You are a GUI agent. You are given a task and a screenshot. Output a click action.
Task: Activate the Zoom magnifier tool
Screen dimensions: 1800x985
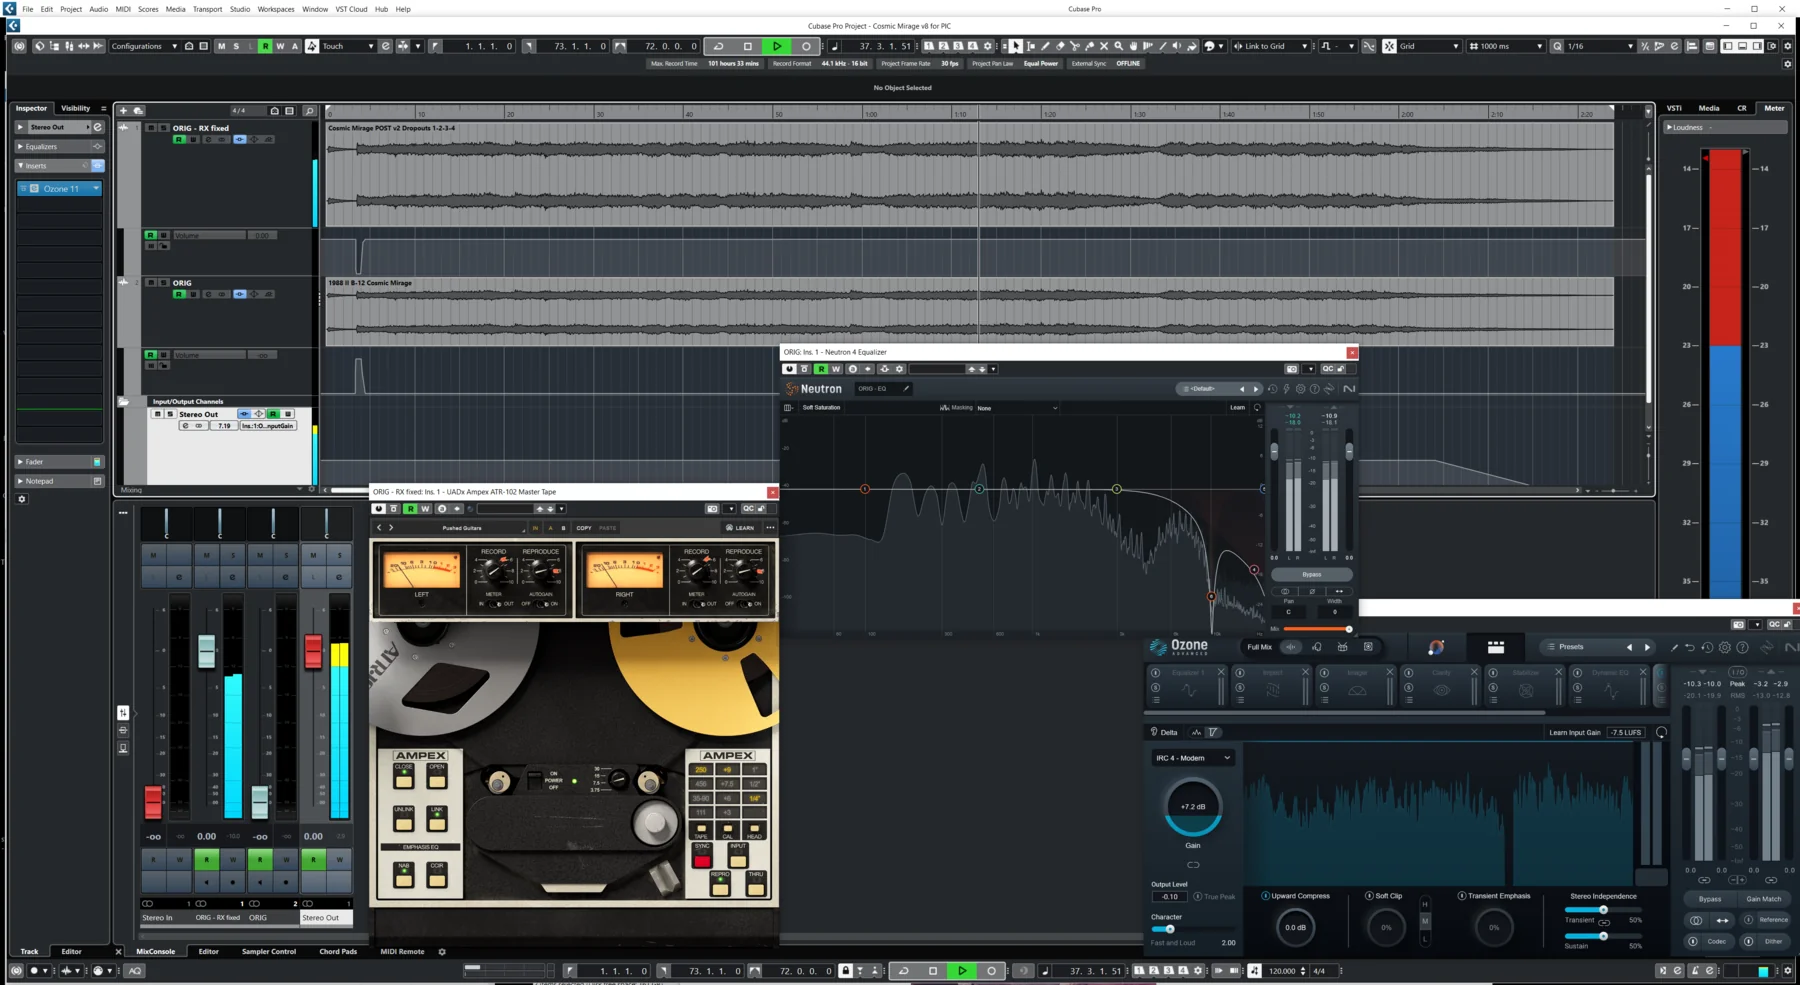point(1118,46)
